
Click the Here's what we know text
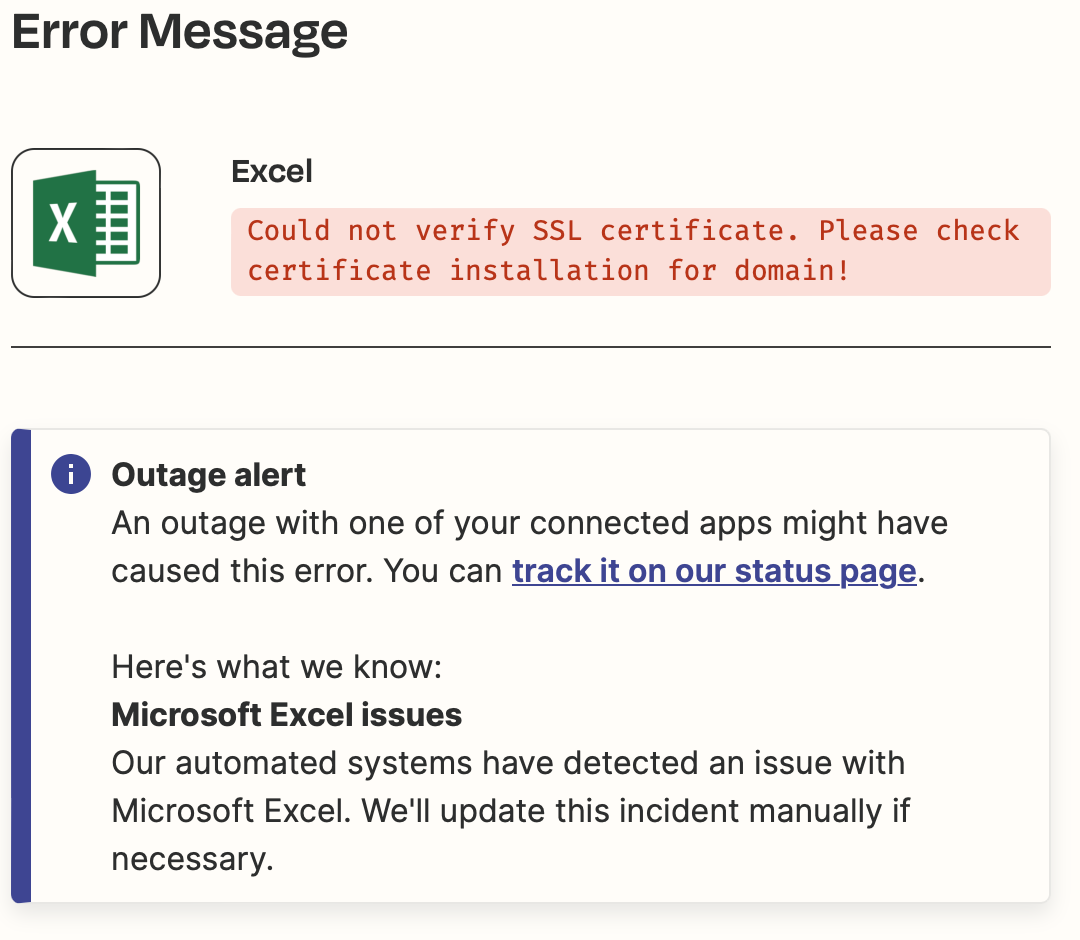point(277,667)
